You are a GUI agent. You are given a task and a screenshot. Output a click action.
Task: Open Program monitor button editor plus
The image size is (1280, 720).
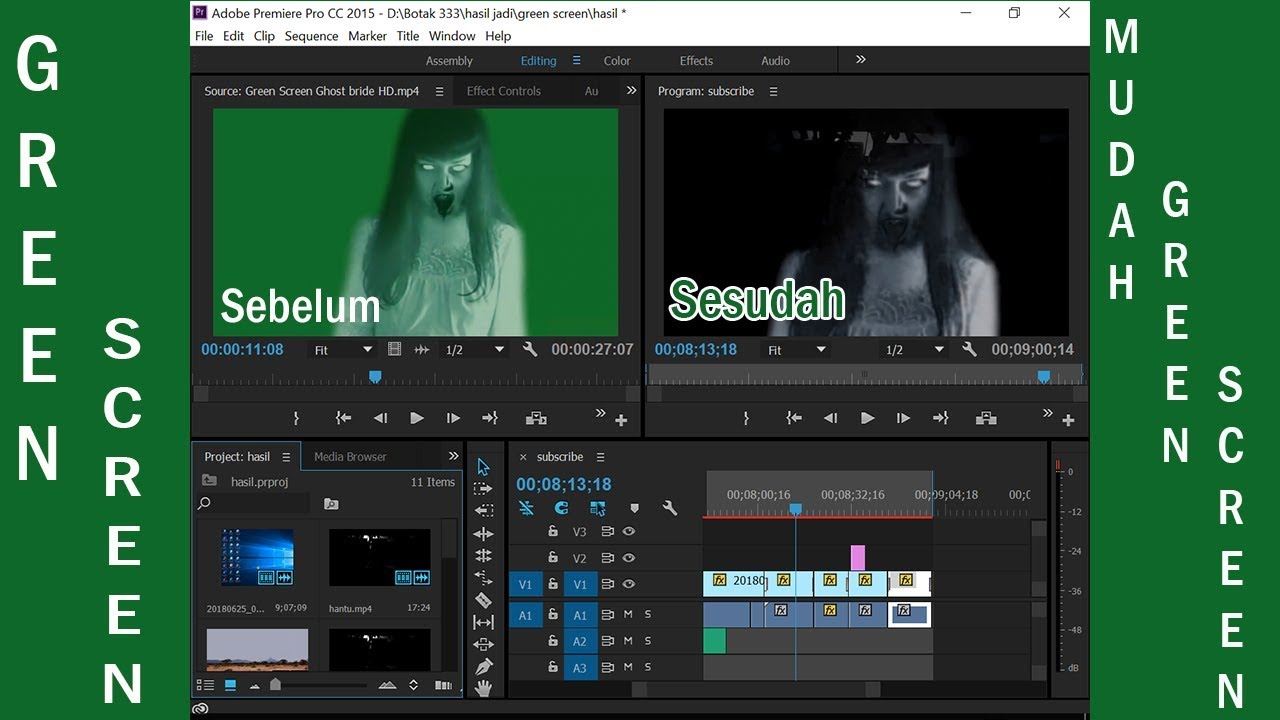[1068, 421]
